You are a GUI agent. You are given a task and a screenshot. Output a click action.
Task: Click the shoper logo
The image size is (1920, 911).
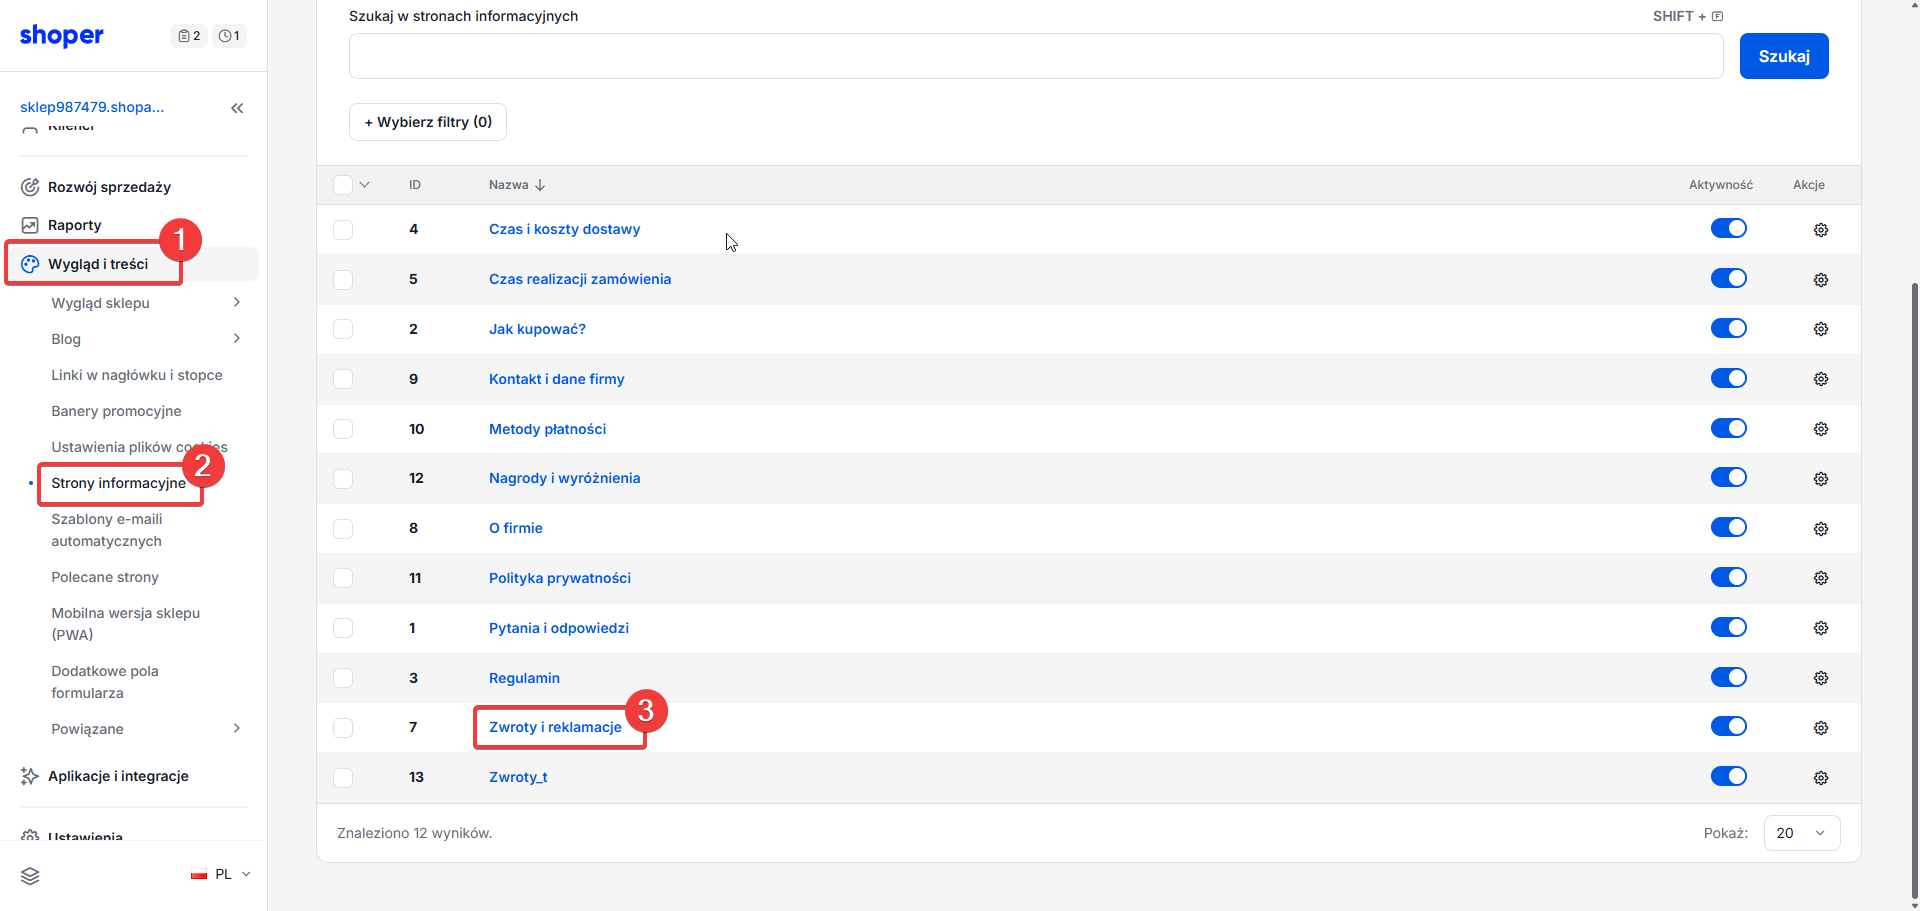pyautogui.click(x=62, y=36)
